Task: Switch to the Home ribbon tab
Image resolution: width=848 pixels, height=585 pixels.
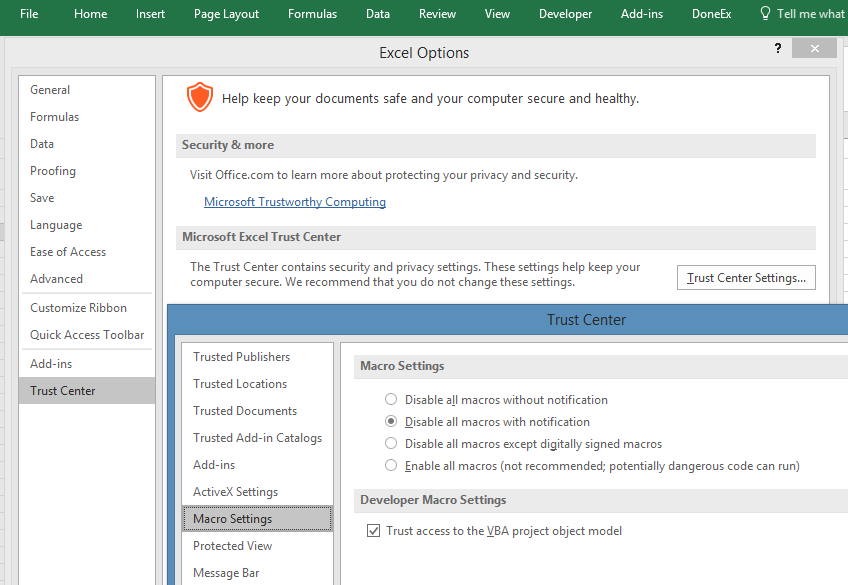Action: coord(90,14)
